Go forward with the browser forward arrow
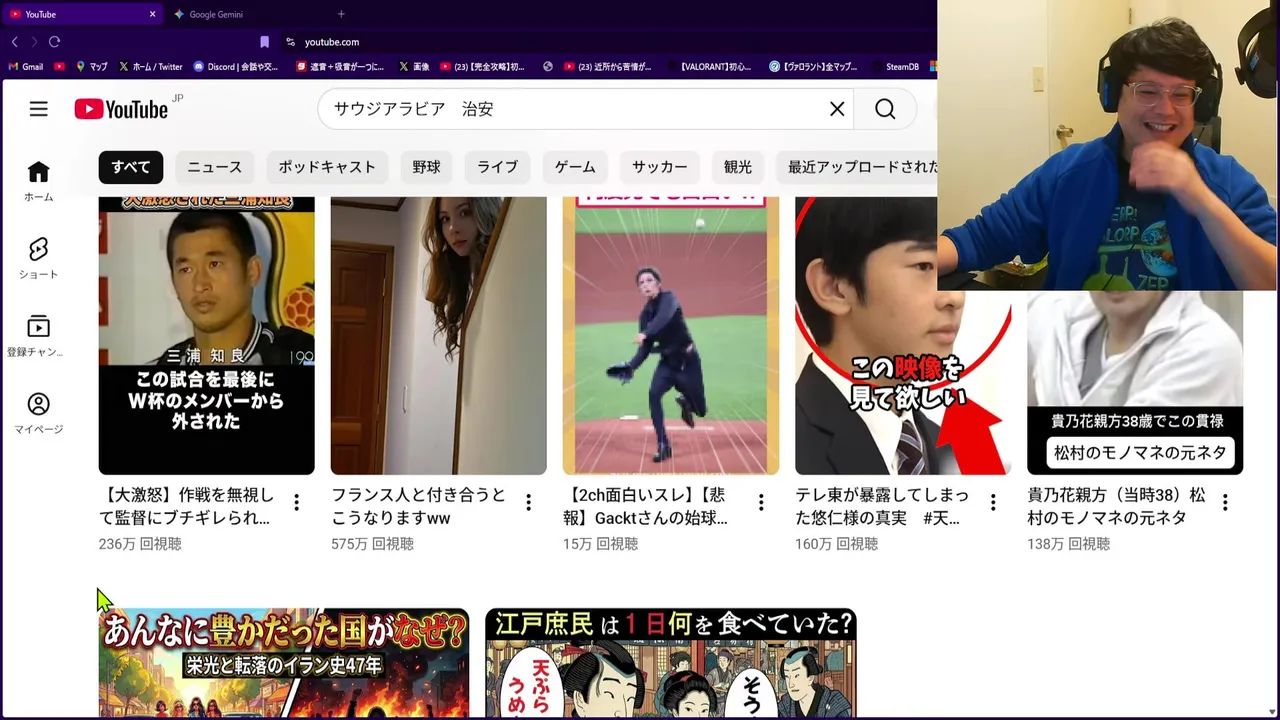The image size is (1280, 720). [34, 42]
